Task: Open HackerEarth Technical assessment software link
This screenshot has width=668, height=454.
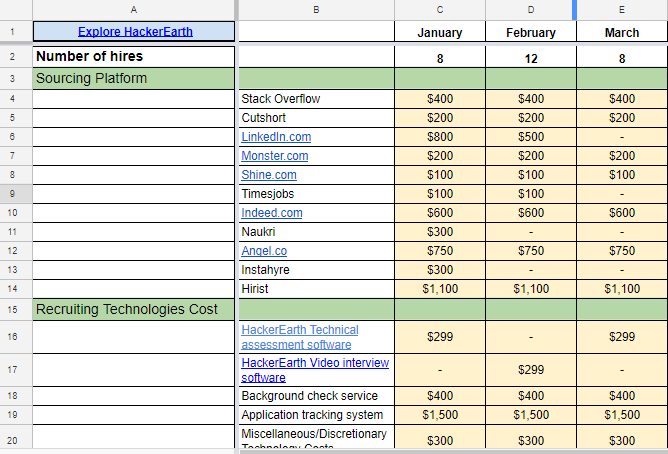Action: 300,337
